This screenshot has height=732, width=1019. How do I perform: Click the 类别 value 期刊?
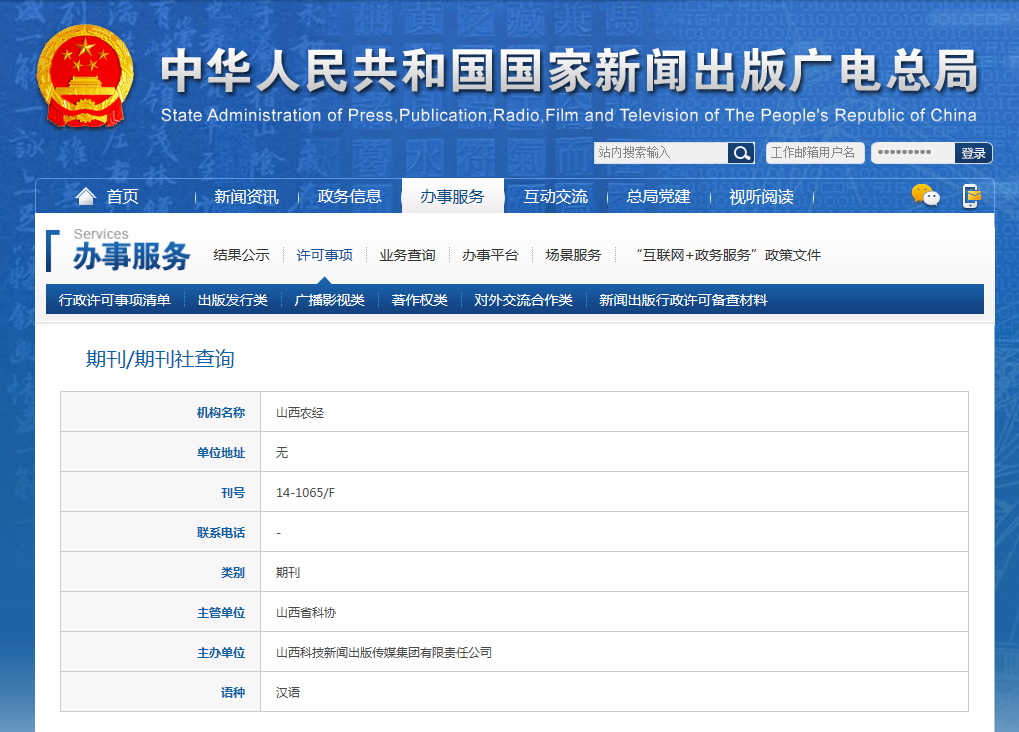pyautogui.click(x=287, y=572)
